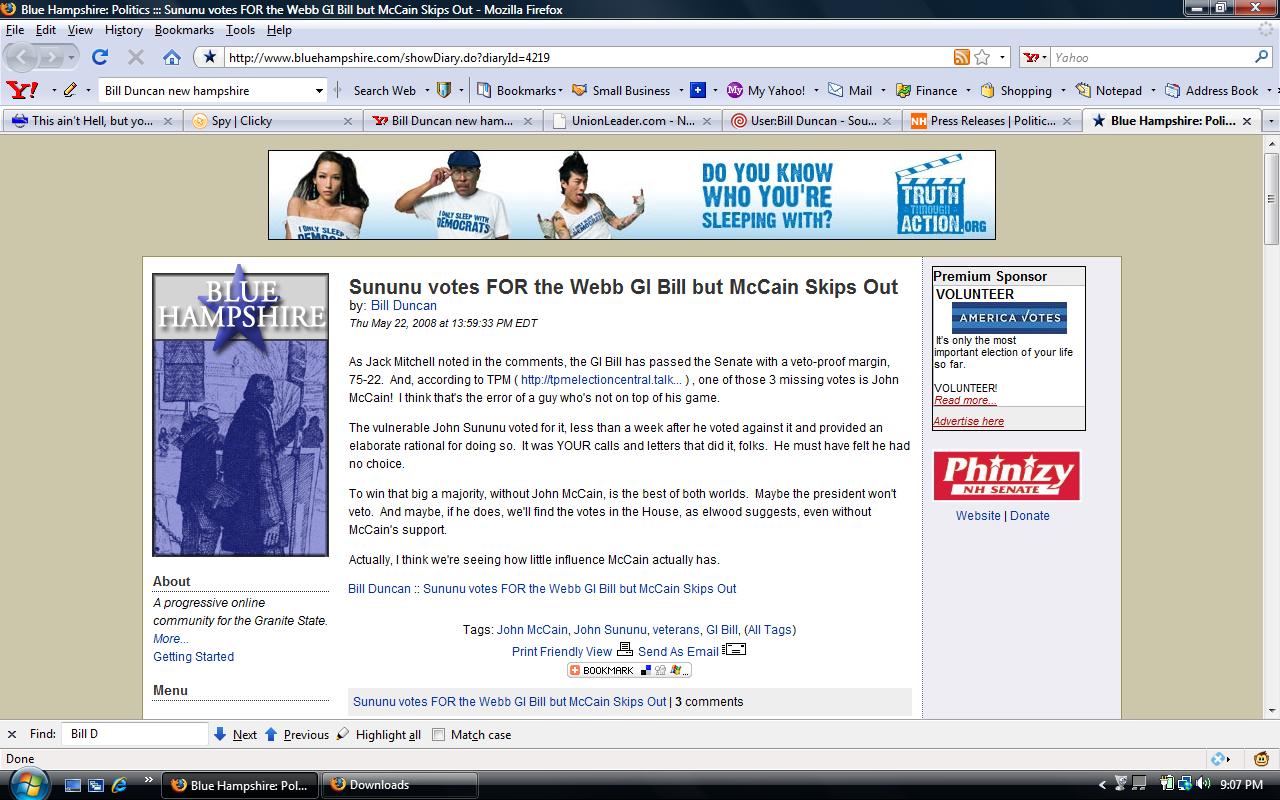Expand the Finance toolbar dropdown arrow
This screenshot has width=1280, height=800.
(x=966, y=90)
